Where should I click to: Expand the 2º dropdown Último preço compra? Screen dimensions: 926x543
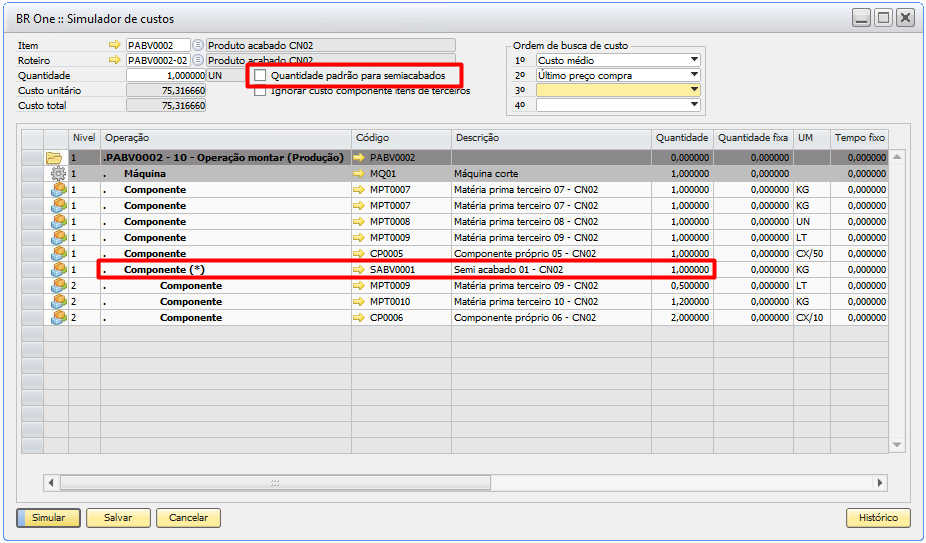(694, 75)
